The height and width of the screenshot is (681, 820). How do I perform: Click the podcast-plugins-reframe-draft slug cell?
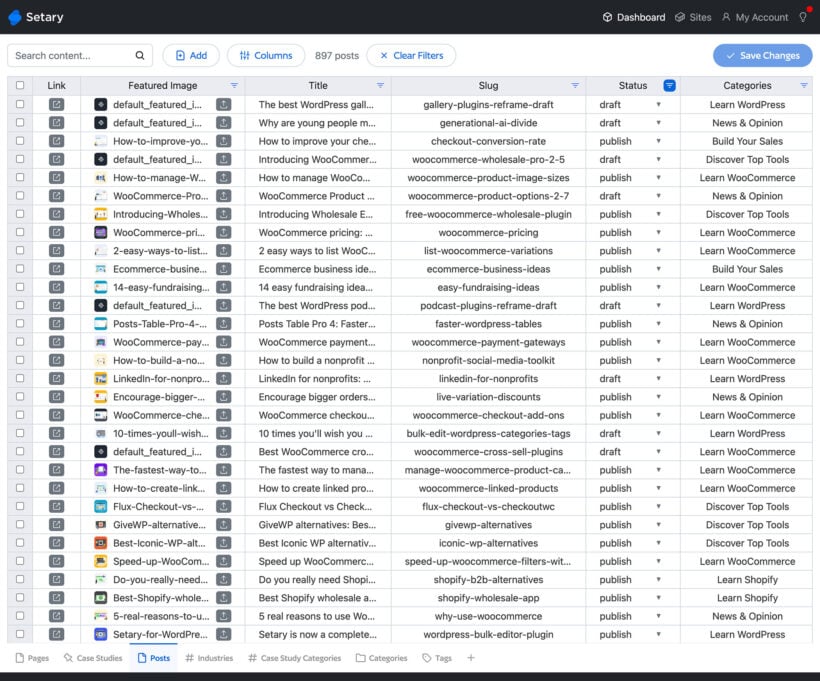click(488, 305)
